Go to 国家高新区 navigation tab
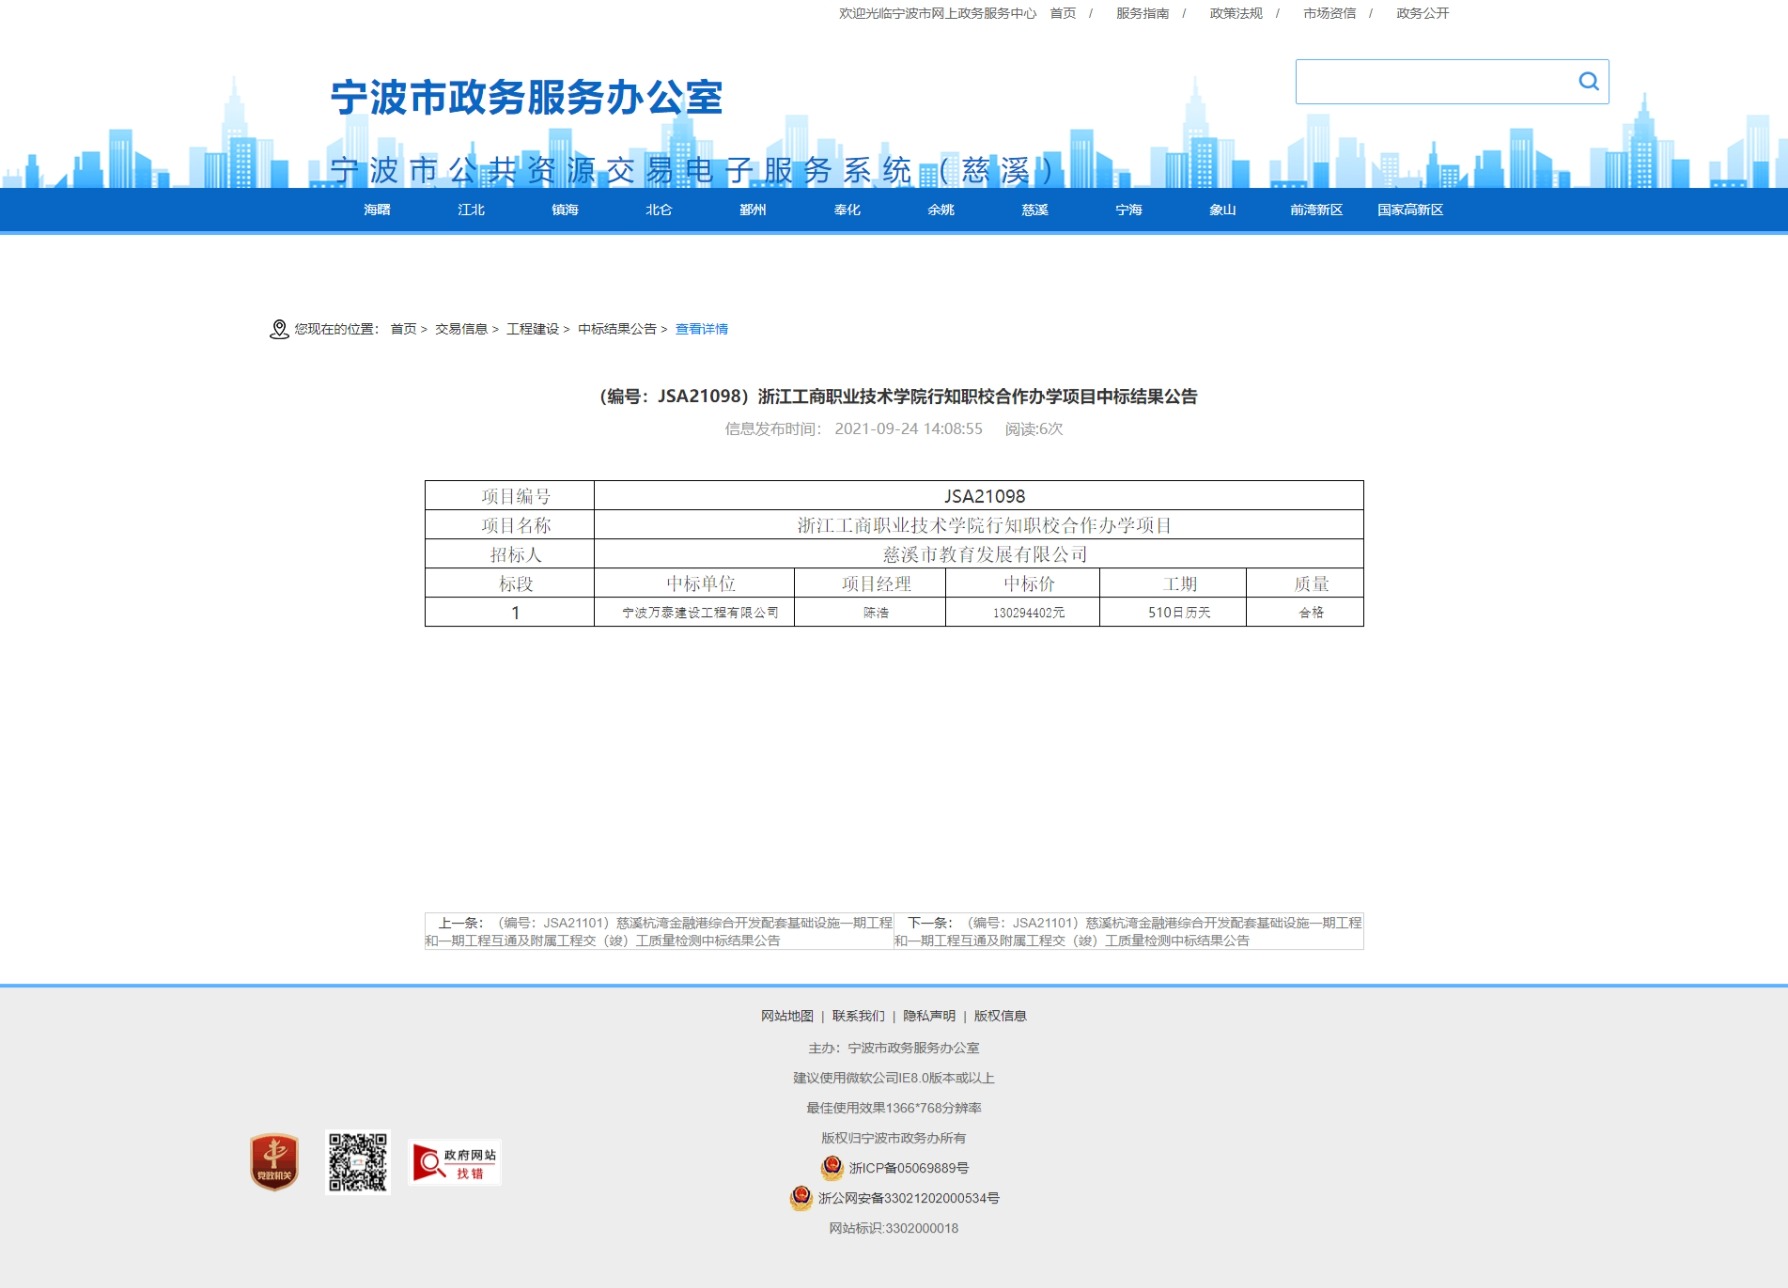 point(1410,210)
